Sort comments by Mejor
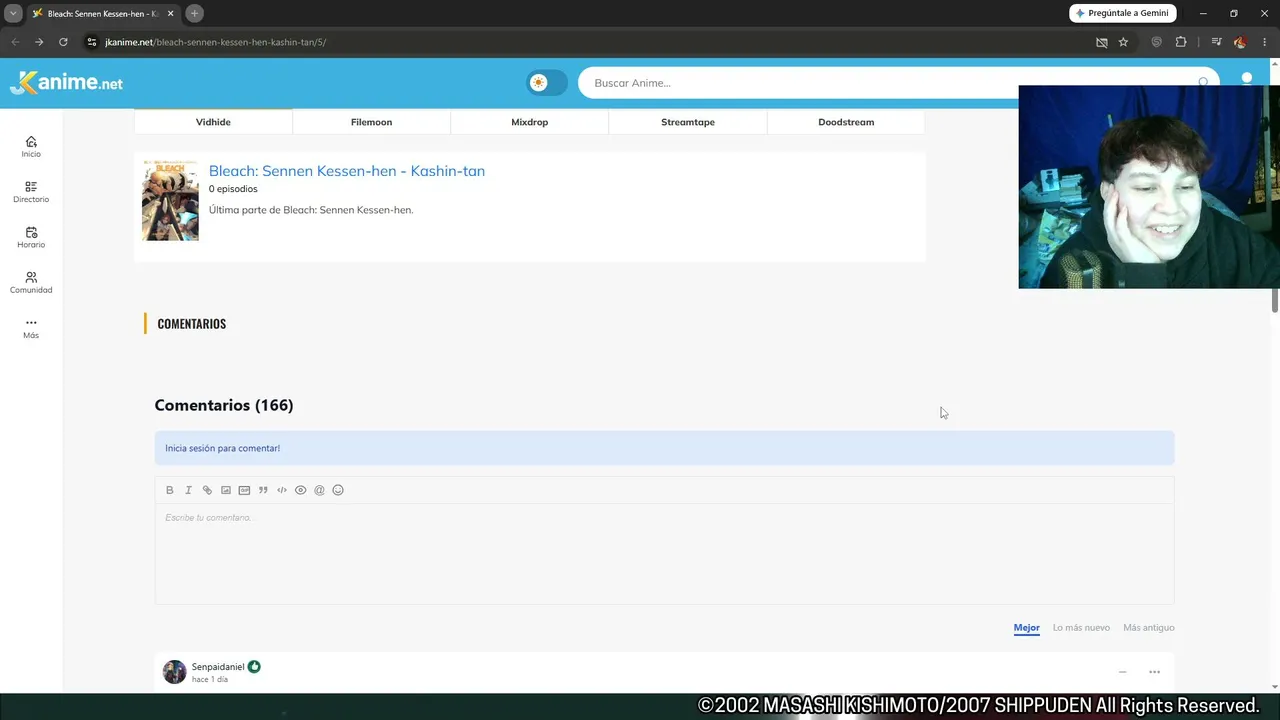 1027,628
